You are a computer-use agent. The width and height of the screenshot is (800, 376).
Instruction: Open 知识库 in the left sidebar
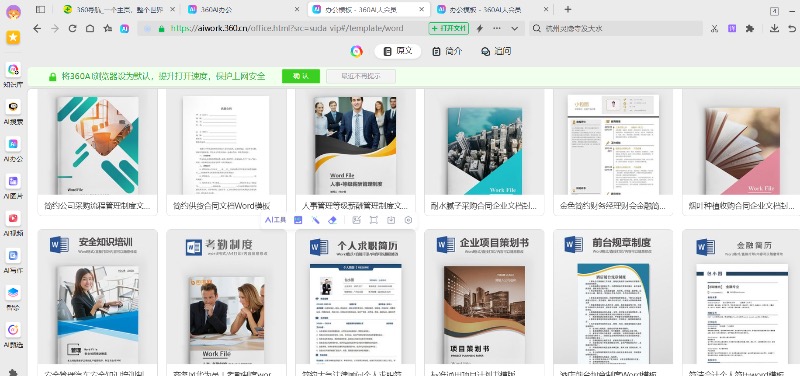13,75
